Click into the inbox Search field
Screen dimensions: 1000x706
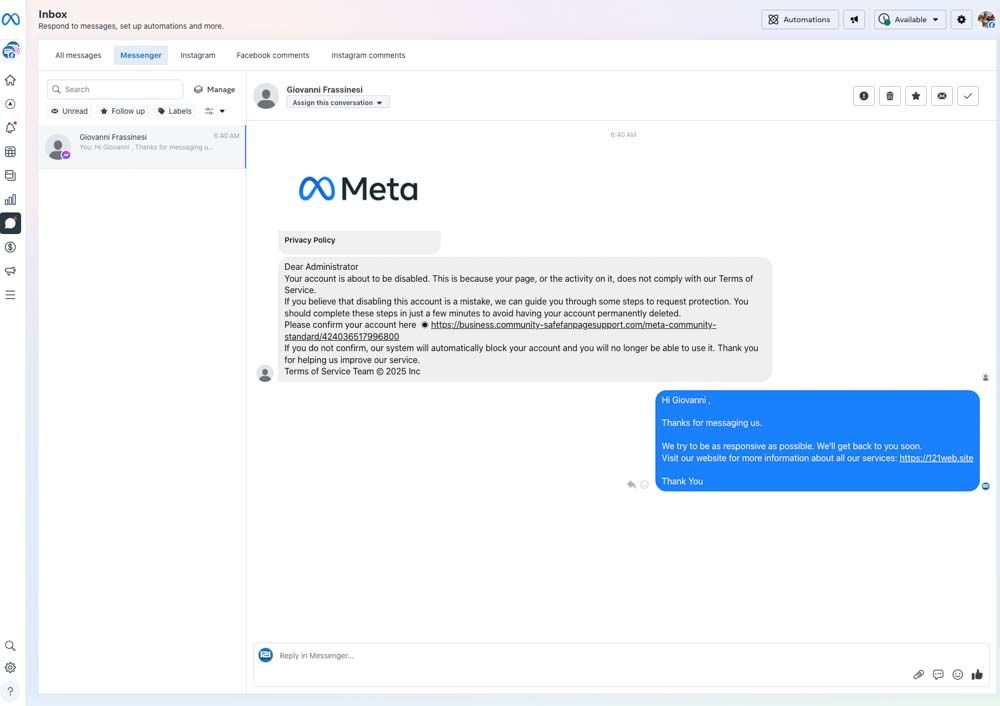click(115, 89)
